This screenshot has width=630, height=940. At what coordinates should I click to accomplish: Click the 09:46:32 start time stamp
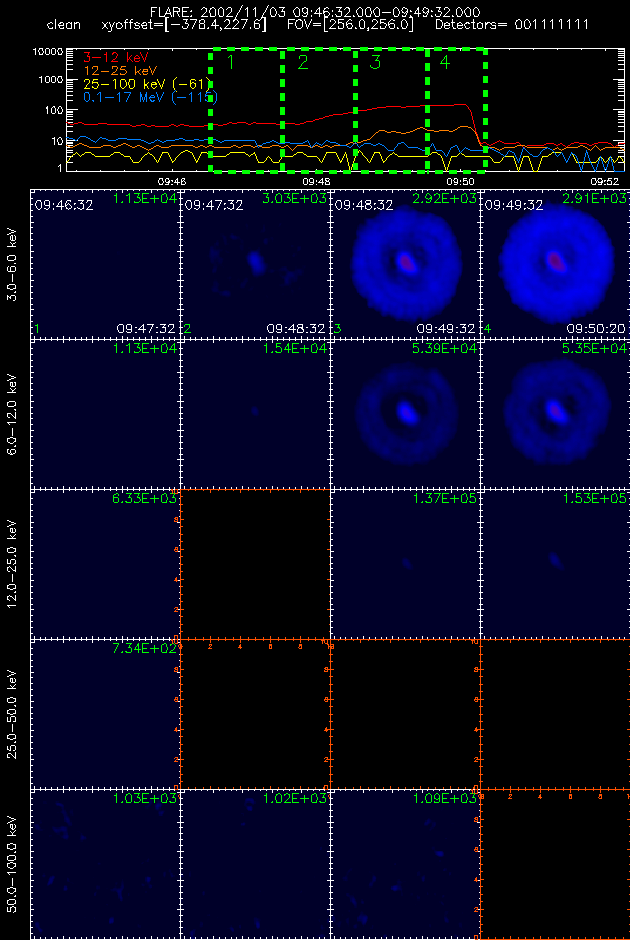64,206
